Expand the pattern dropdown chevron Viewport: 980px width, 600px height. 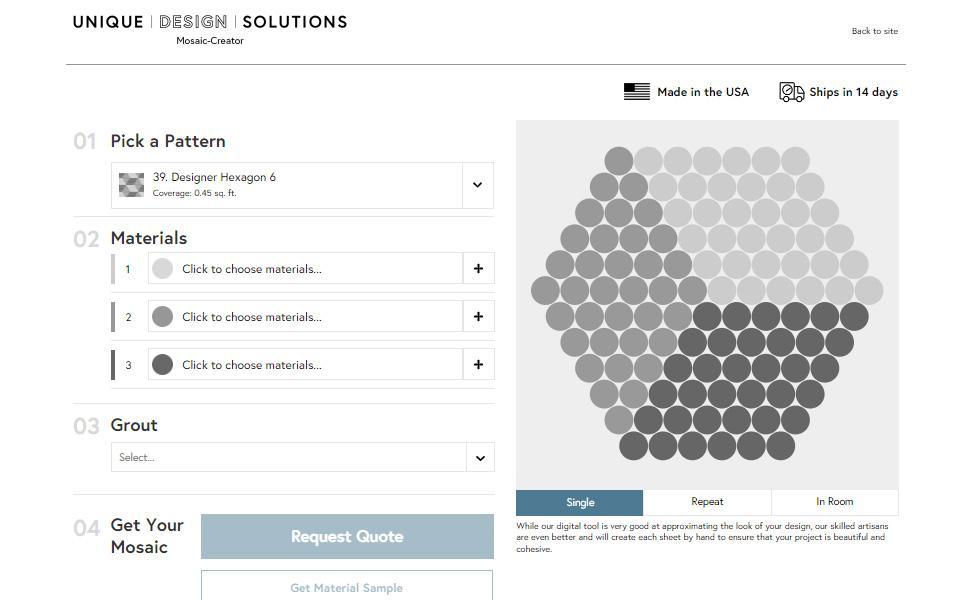click(x=478, y=185)
